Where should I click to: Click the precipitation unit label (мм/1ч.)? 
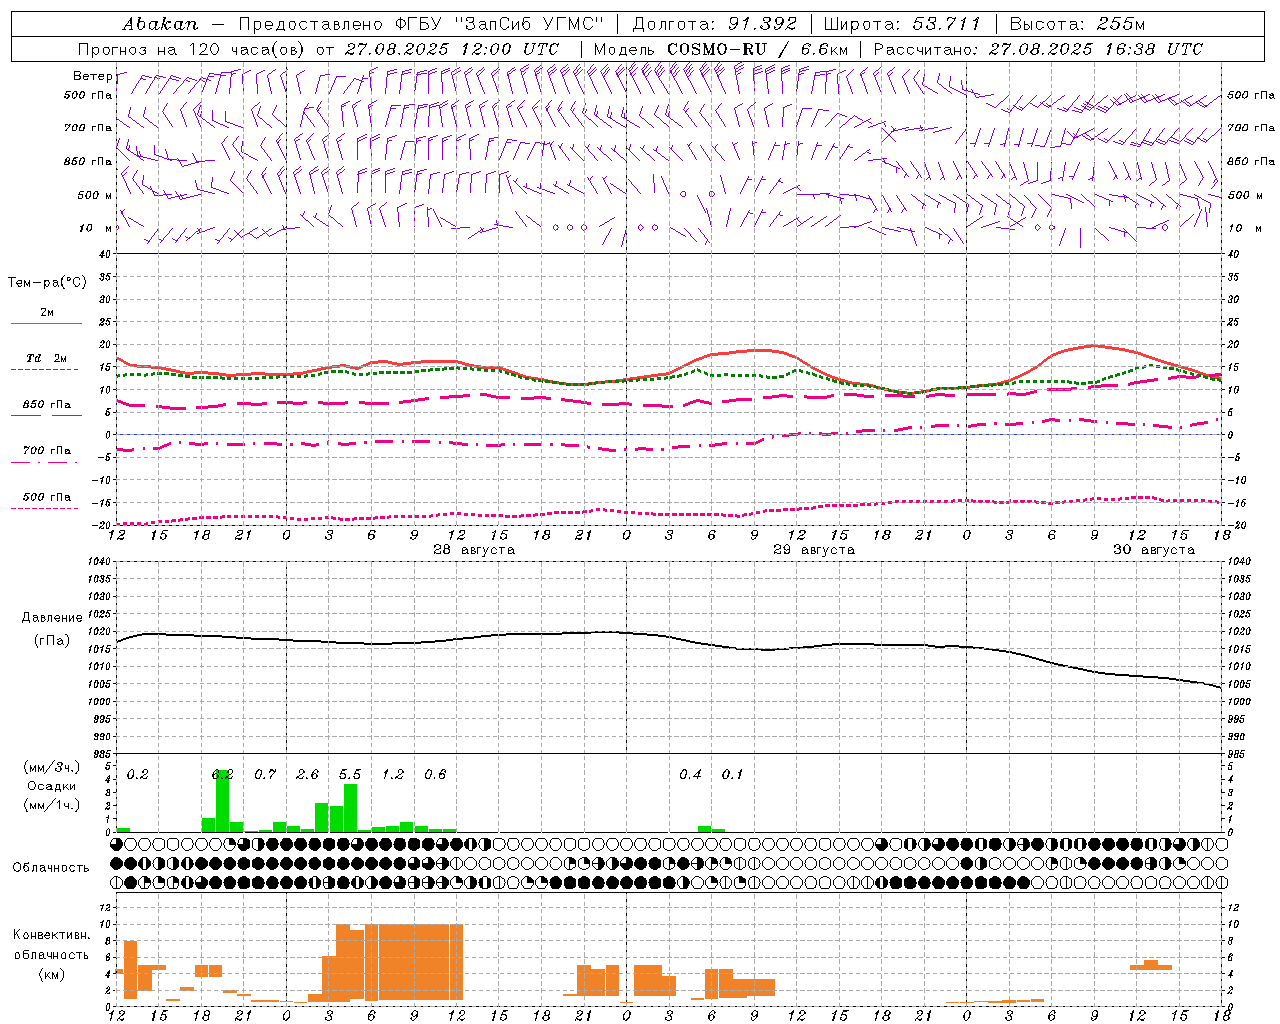52,805
